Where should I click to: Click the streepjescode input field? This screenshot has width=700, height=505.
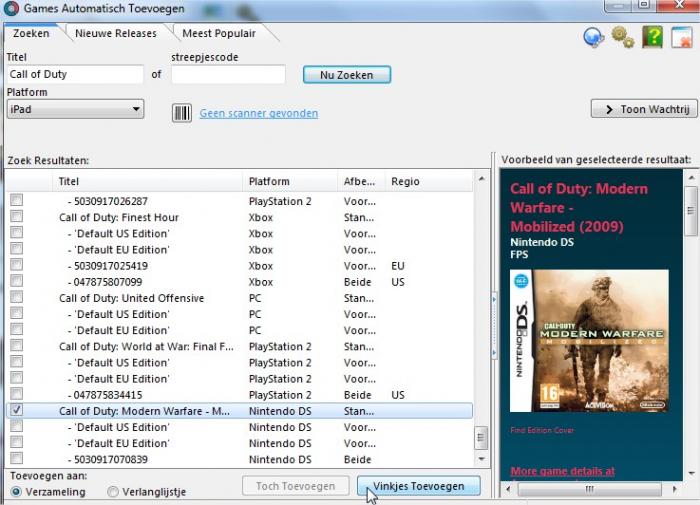click(x=228, y=75)
